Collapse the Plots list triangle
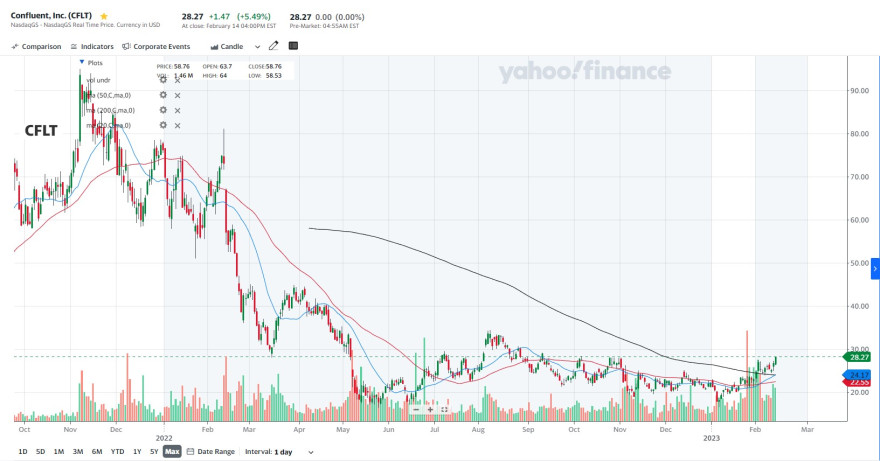The width and height of the screenshot is (880, 461). click(x=82, y=62)
